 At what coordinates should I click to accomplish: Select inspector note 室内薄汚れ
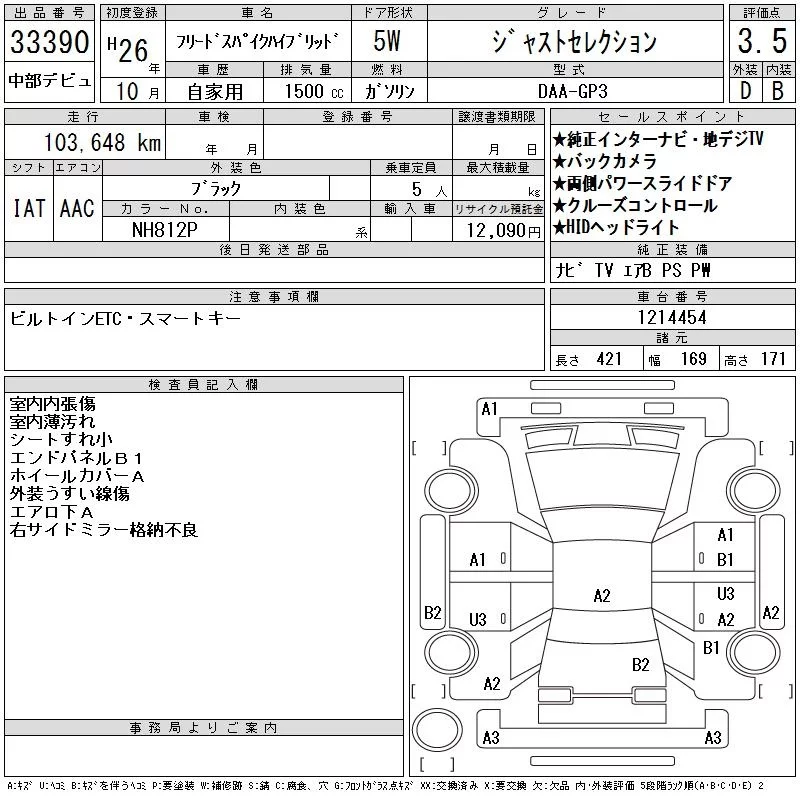click(x=53, y=421)
